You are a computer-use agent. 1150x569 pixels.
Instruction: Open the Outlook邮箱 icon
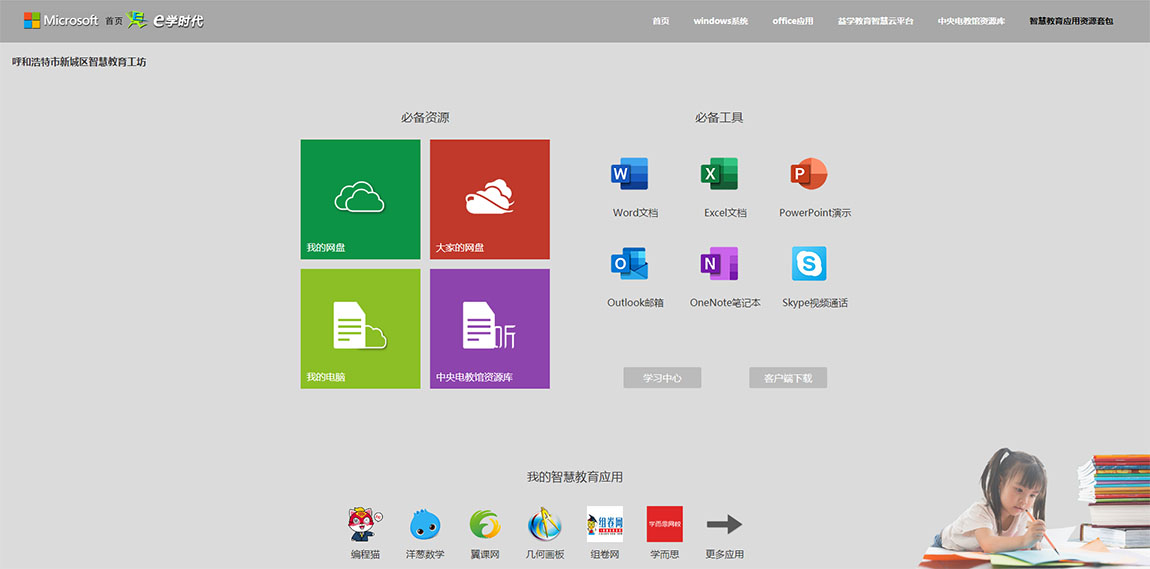[x=630, y=264]
